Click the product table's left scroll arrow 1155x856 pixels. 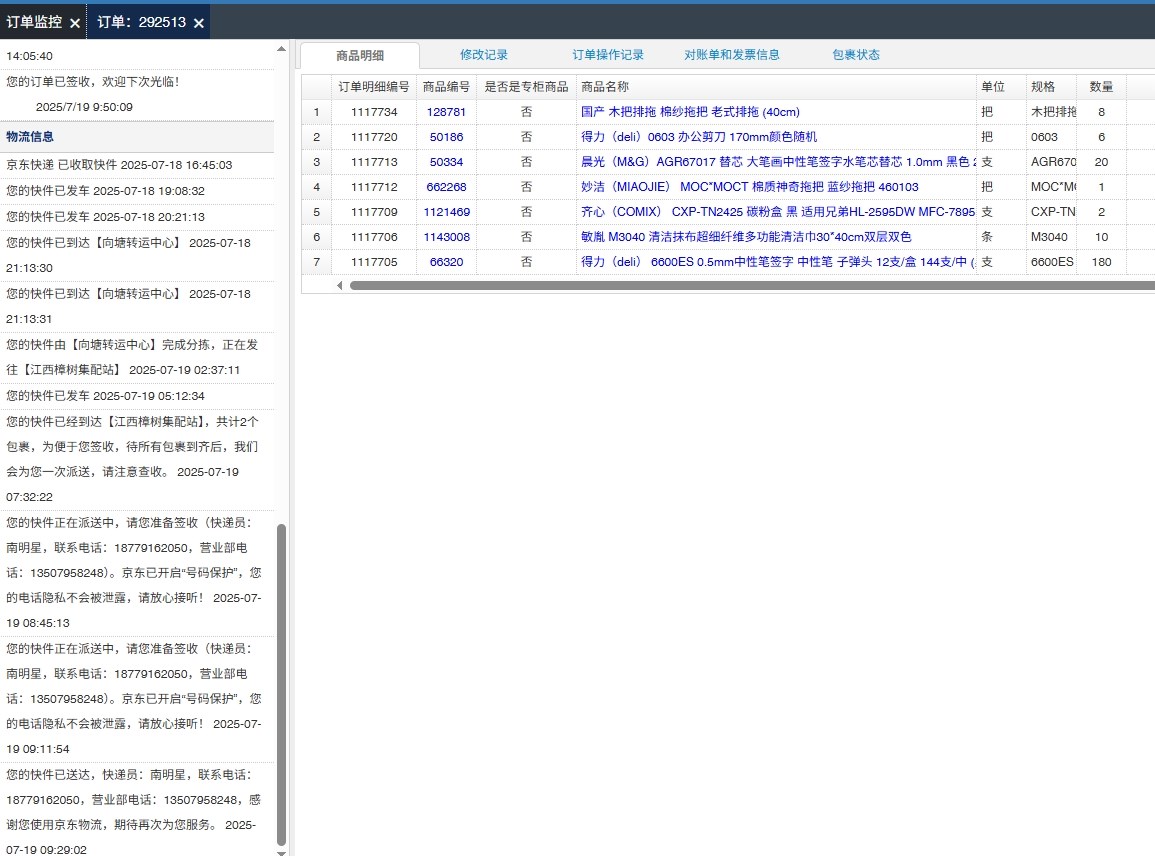339,285
